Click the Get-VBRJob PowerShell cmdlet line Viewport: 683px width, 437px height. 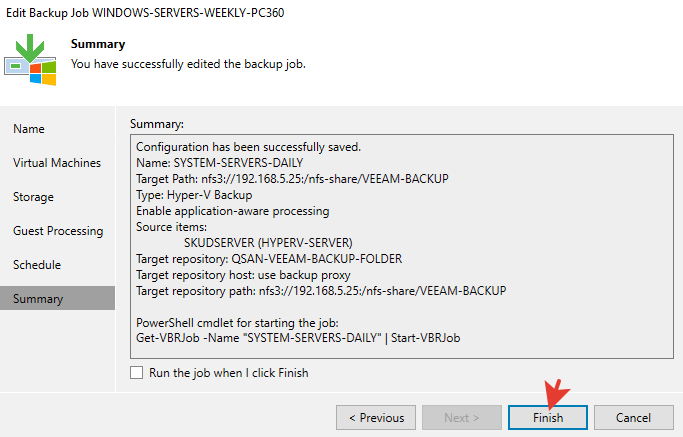[x=297, y=338]
